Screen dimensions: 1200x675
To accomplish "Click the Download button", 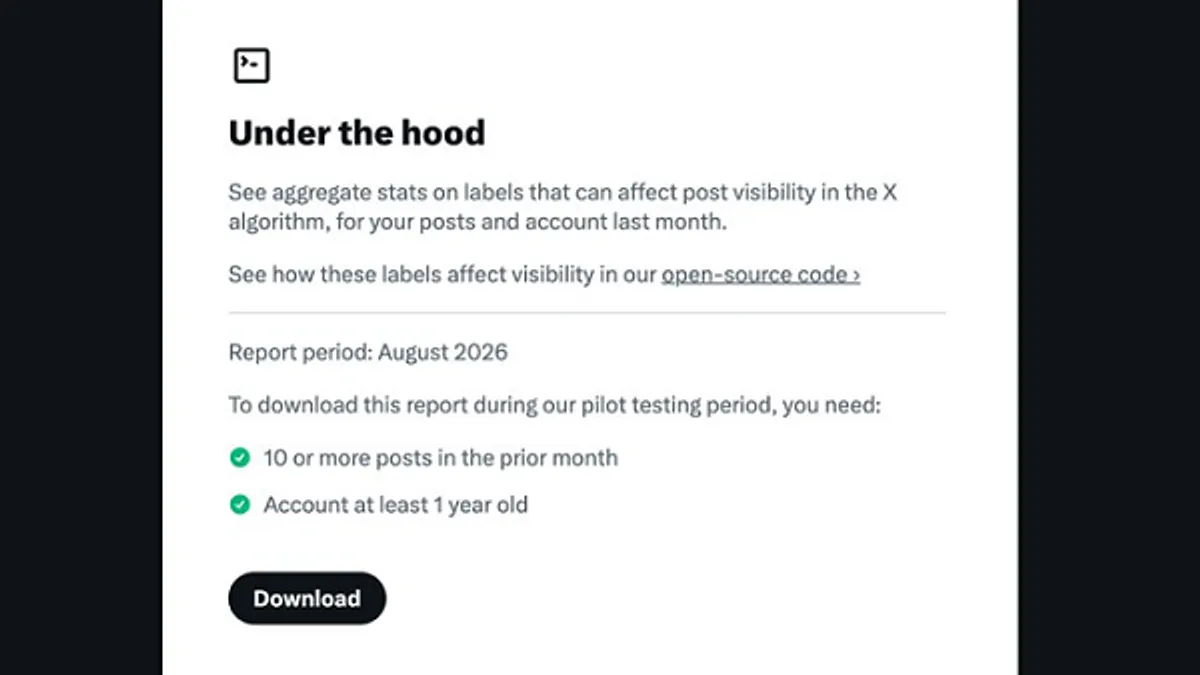I will (x=307, y=598).
